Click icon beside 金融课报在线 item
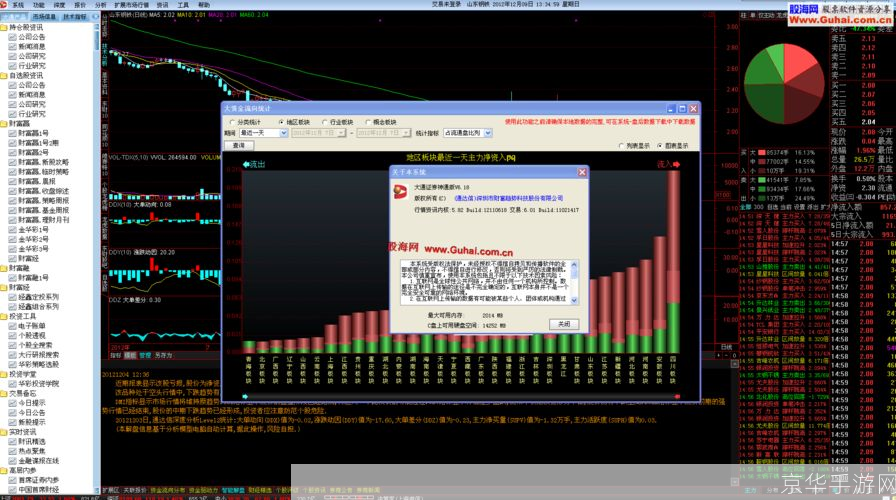 [13, 461]
